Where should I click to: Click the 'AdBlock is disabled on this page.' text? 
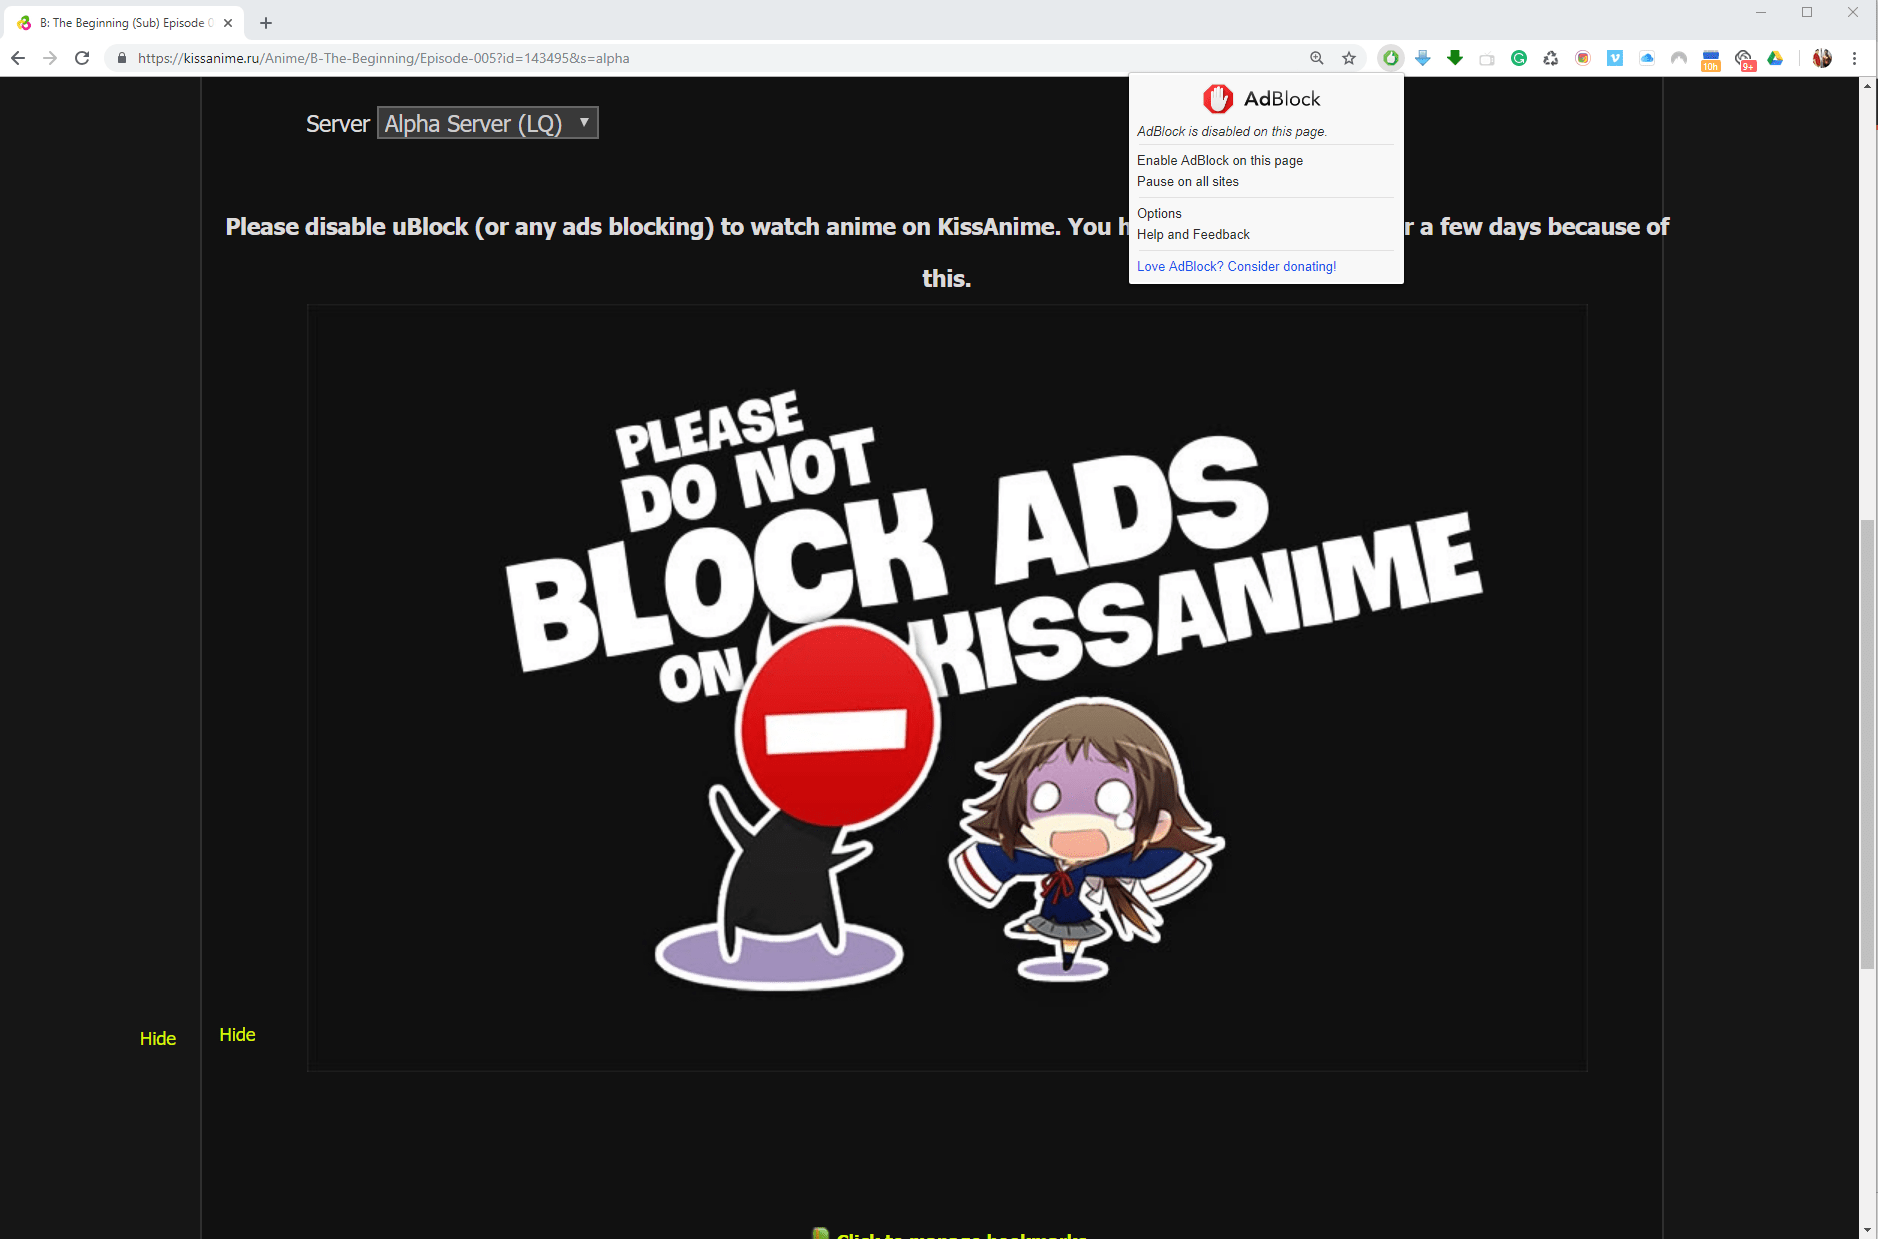1232,131
